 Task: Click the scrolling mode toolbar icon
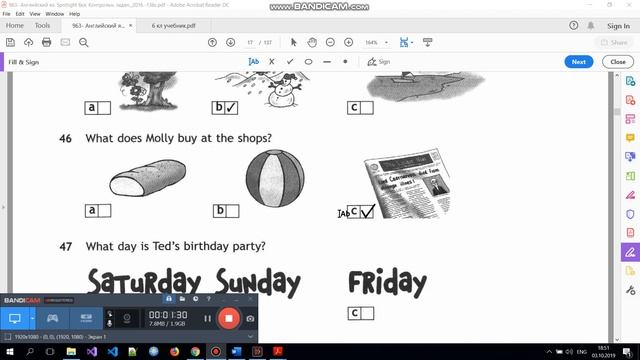428,42
